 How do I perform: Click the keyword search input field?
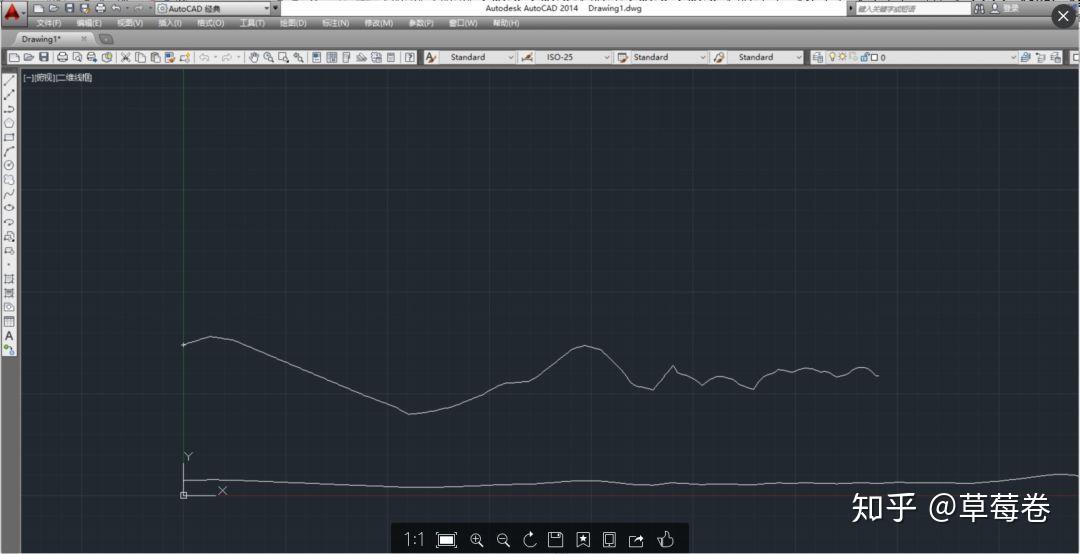point(913,8)
